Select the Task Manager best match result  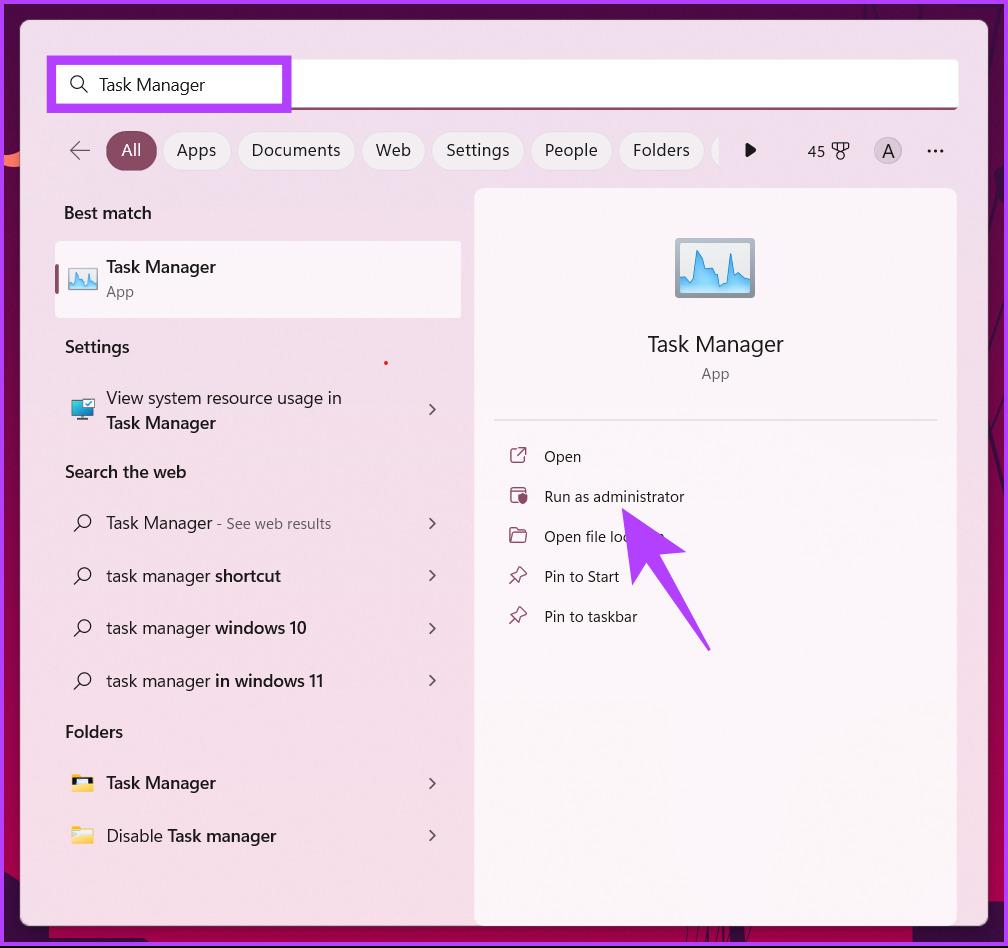[x=258, y=279]
